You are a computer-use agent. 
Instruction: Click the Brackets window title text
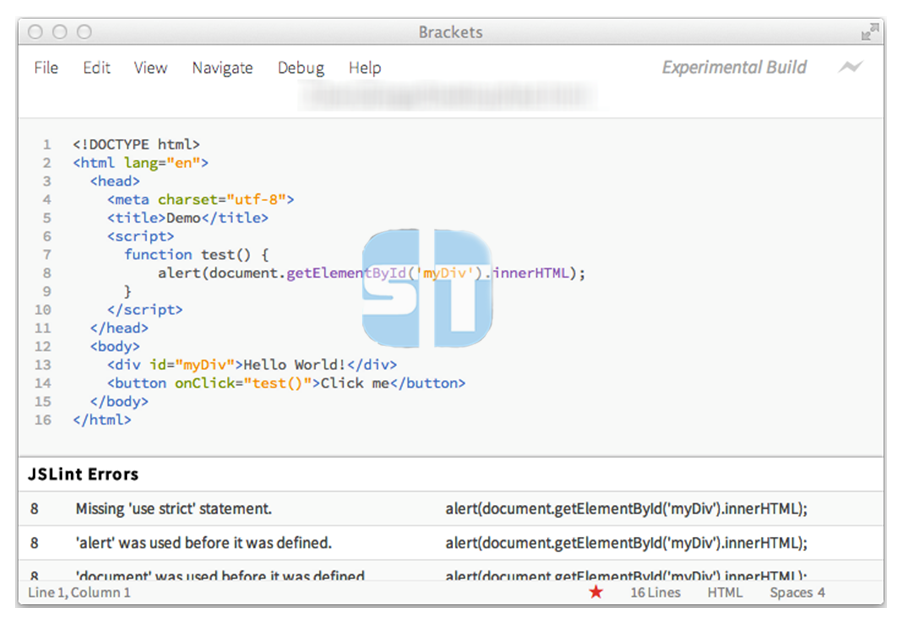tap(451, 32)
